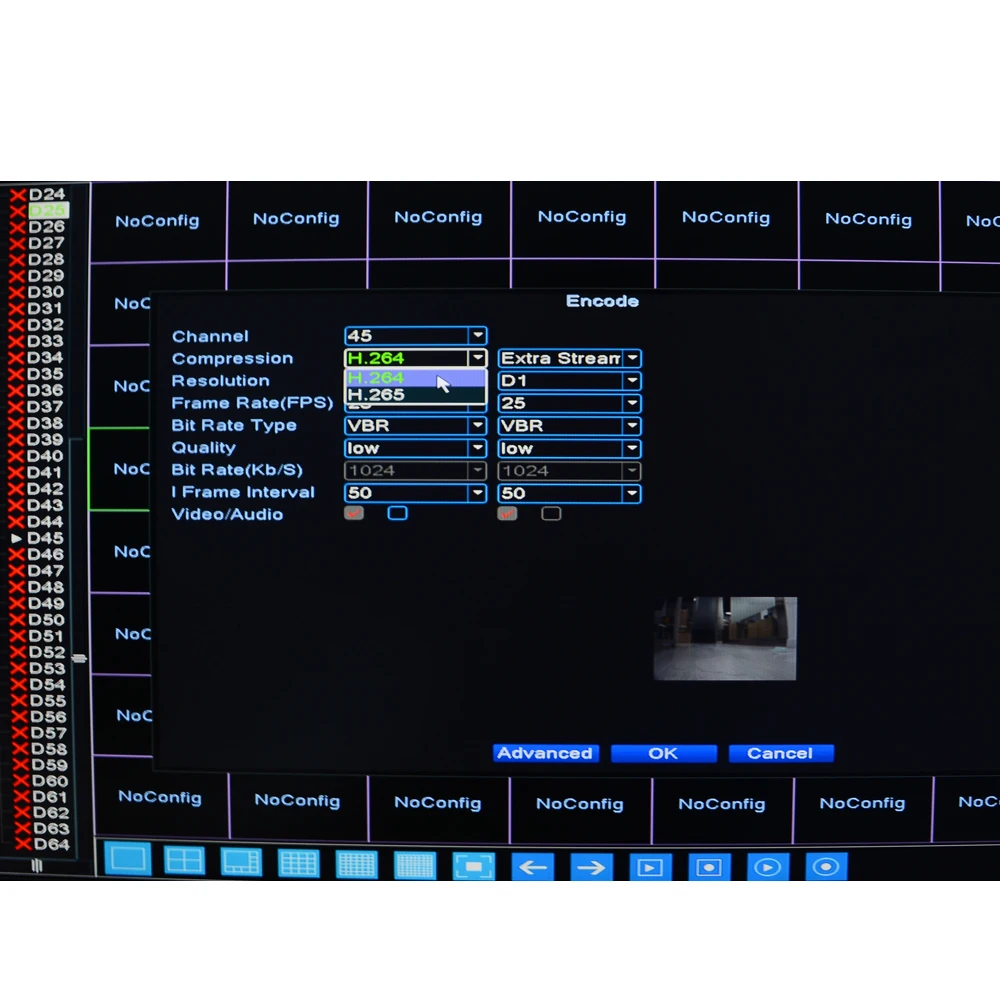Choose H.265 in the compression list
1000x1000 pixels.
click(415, 395)
